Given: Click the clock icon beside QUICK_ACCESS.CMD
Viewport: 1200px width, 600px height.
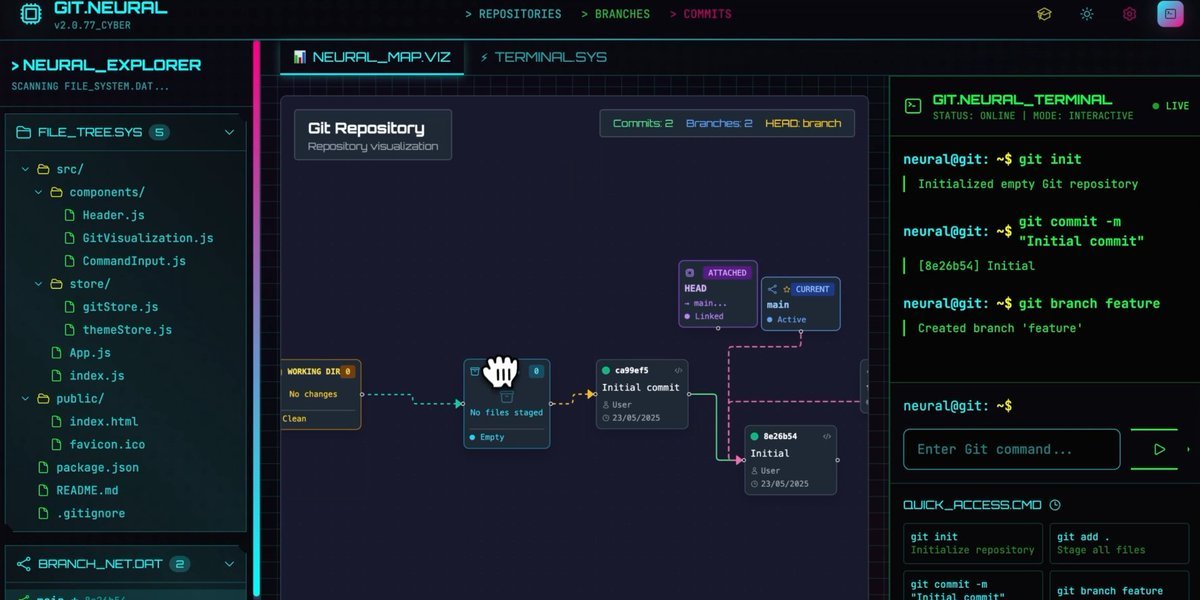Looking at the screenshot, I should [x=1055, y=505].
